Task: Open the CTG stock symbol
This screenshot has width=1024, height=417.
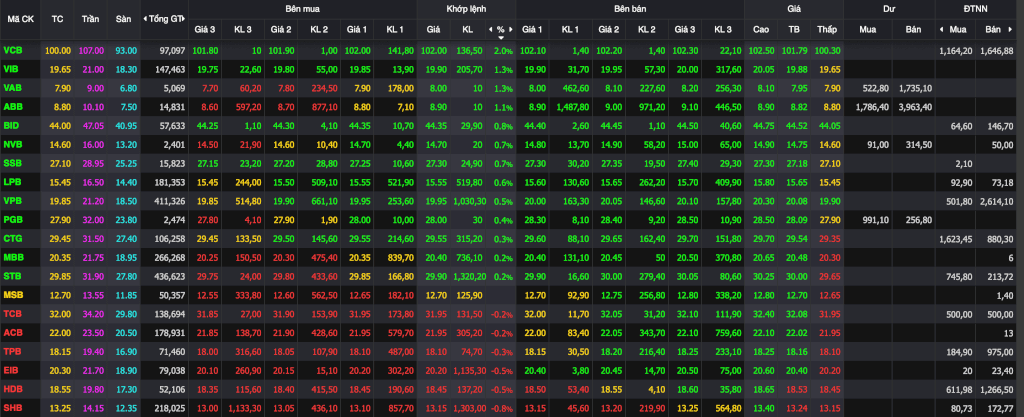Action: tap(12, 239)
